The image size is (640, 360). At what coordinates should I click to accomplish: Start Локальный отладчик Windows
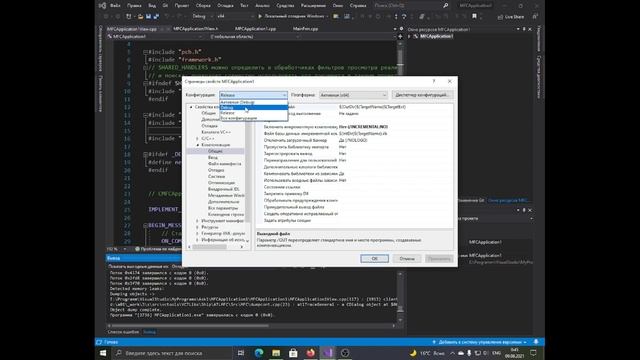coord(292,16)
